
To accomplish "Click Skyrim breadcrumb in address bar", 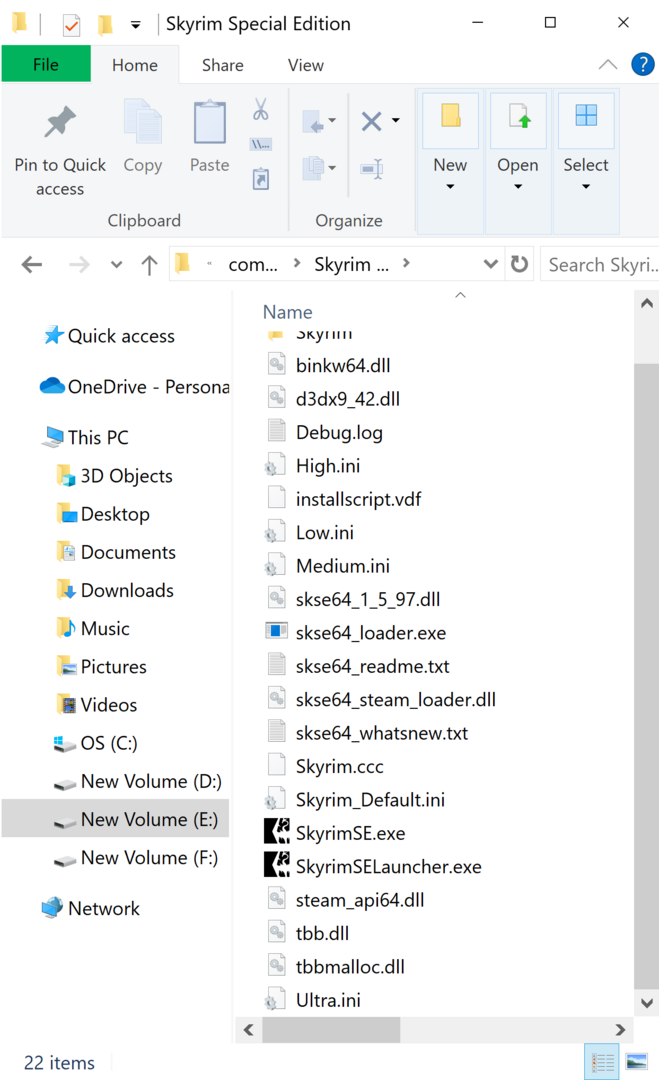I will point(351,264).
